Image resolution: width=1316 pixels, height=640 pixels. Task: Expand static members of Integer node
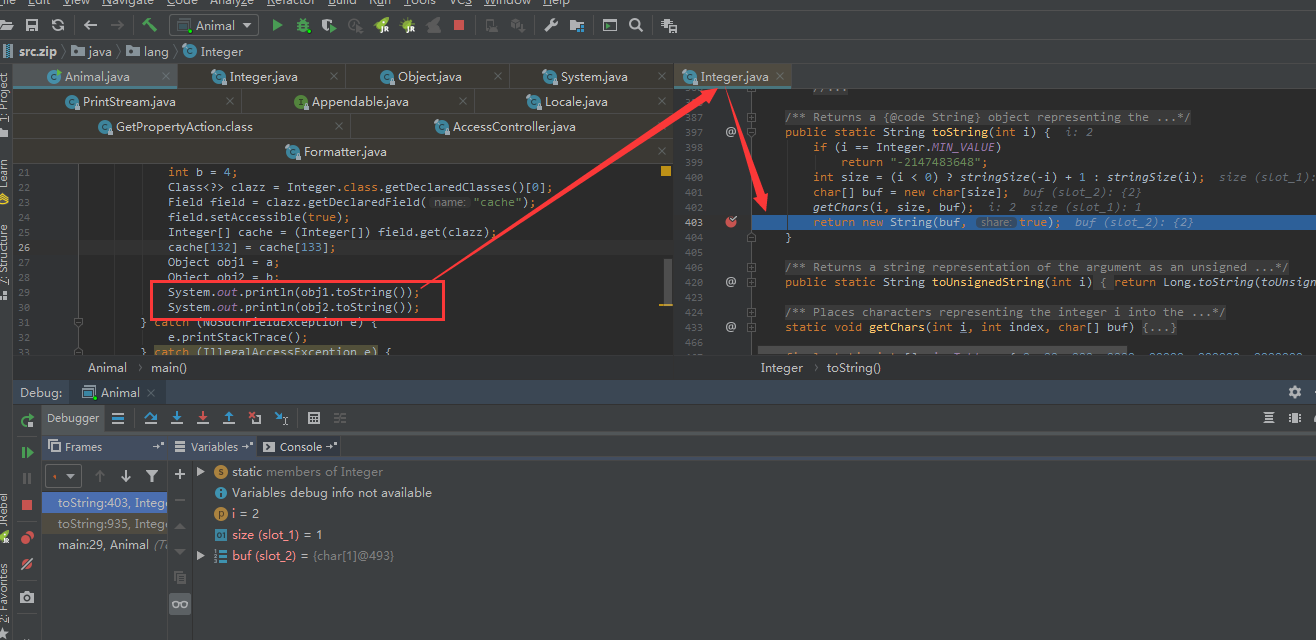(x=201, y=471)
